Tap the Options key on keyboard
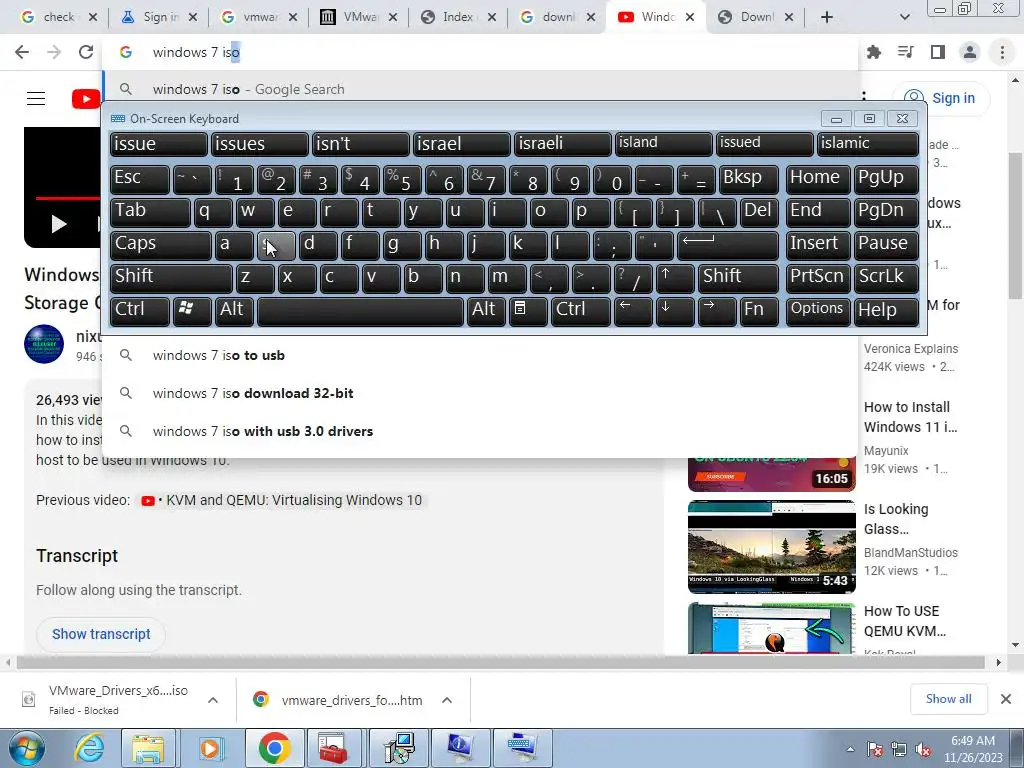This screenshot has width=1024, height=768. [x=816, y=311]
